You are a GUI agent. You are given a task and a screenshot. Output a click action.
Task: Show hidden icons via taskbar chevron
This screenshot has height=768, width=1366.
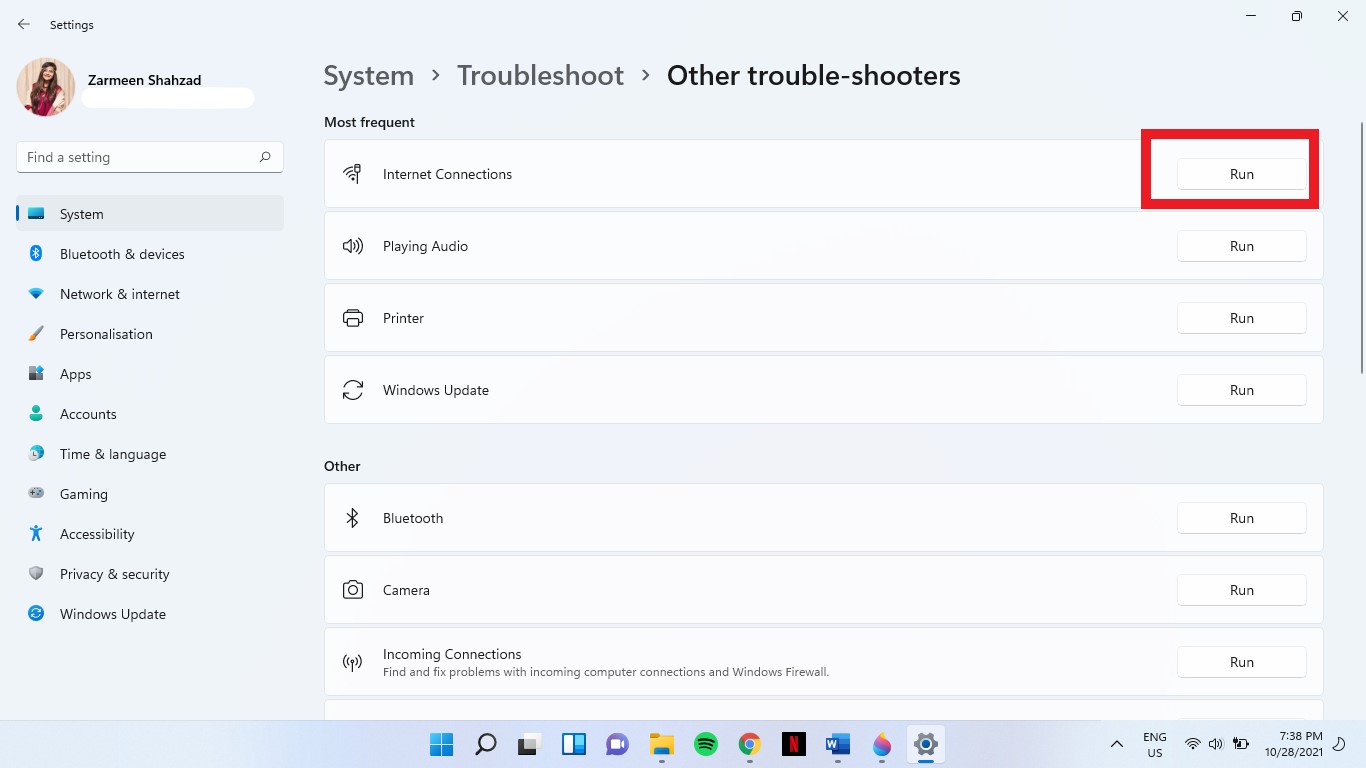click(1117, 744)
